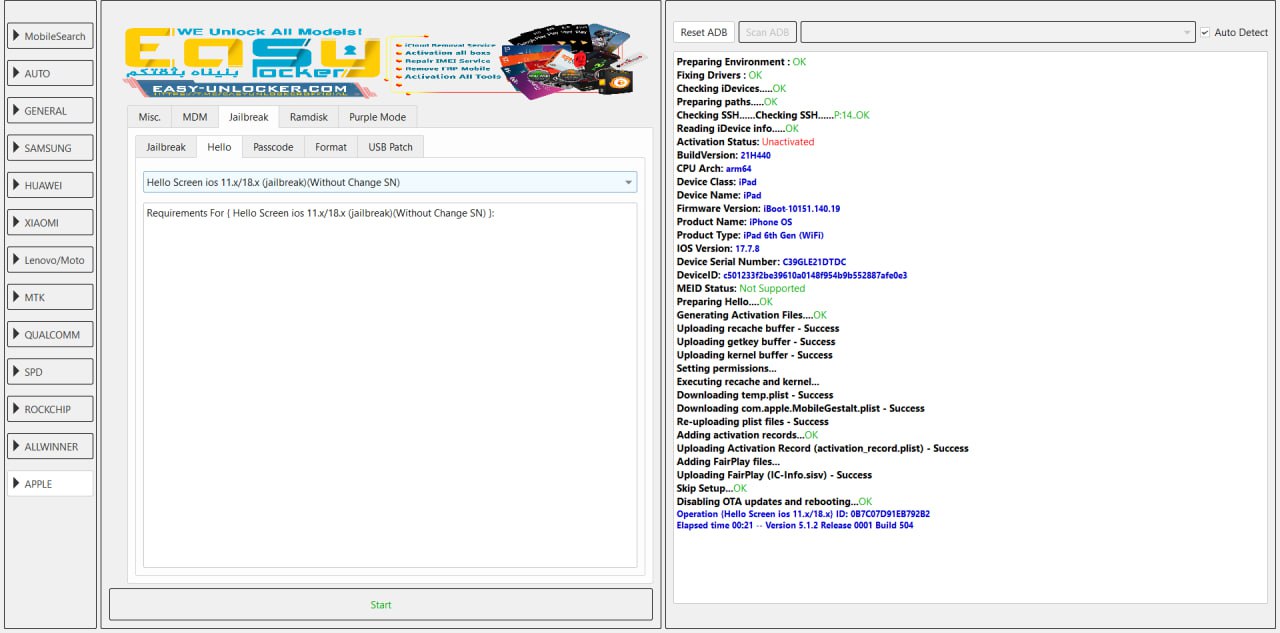1280x633 pixels.
Task: Click the Device Serial Number C39GLE21DTDC line
Action: tap(761, 262)
